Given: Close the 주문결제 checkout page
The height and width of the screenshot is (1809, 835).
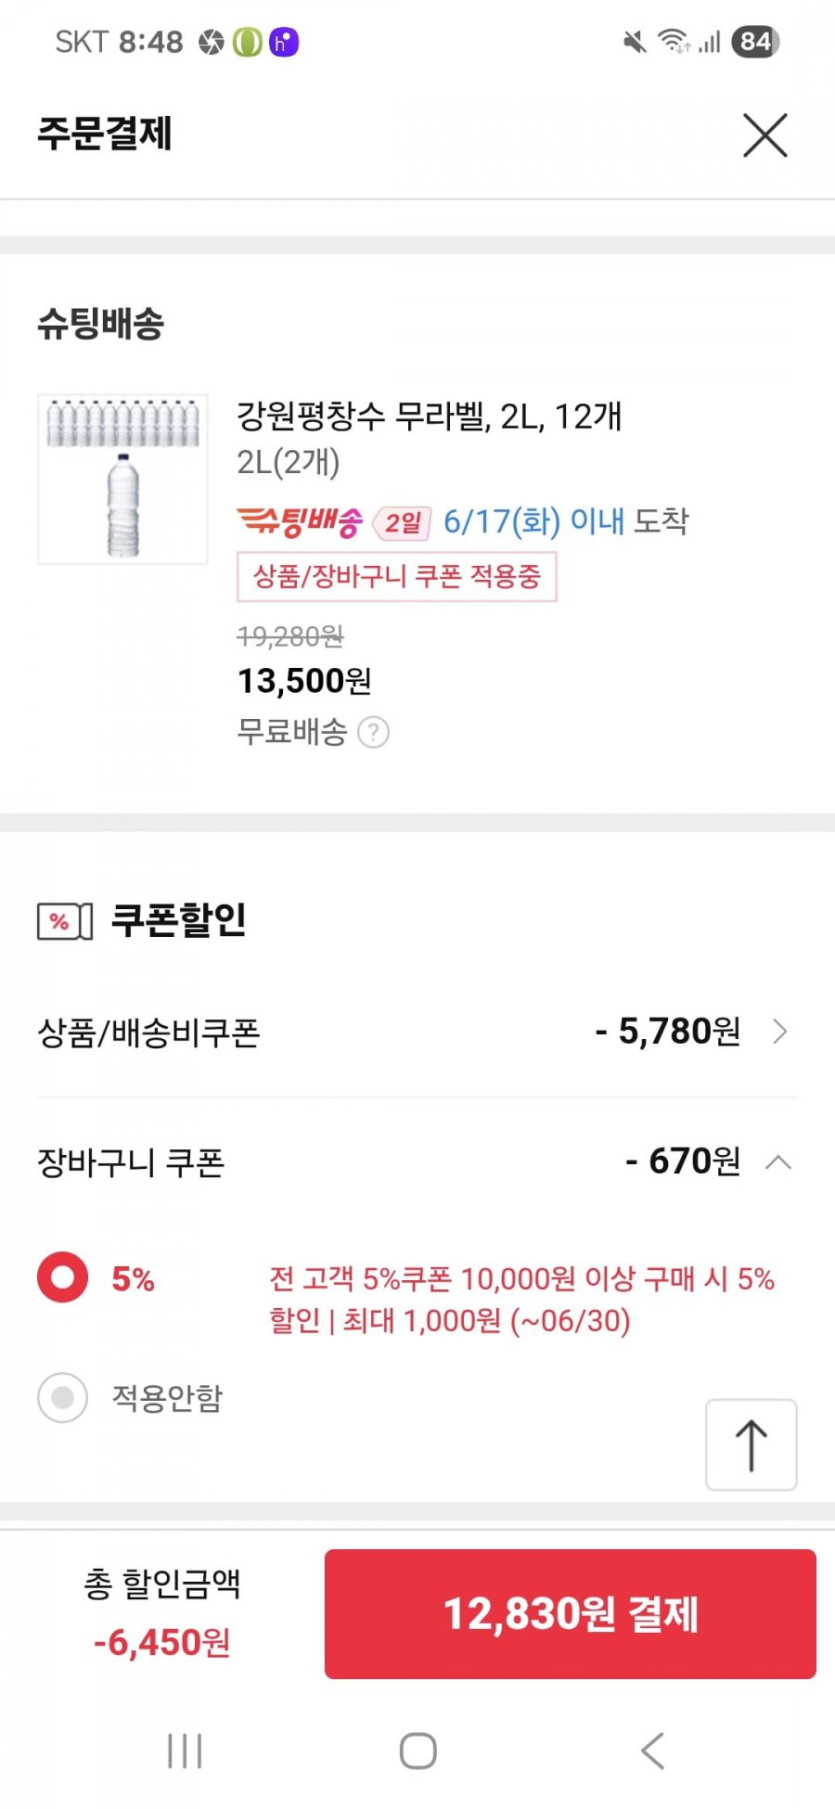Looking at the screenshot, I should (765, 135).
